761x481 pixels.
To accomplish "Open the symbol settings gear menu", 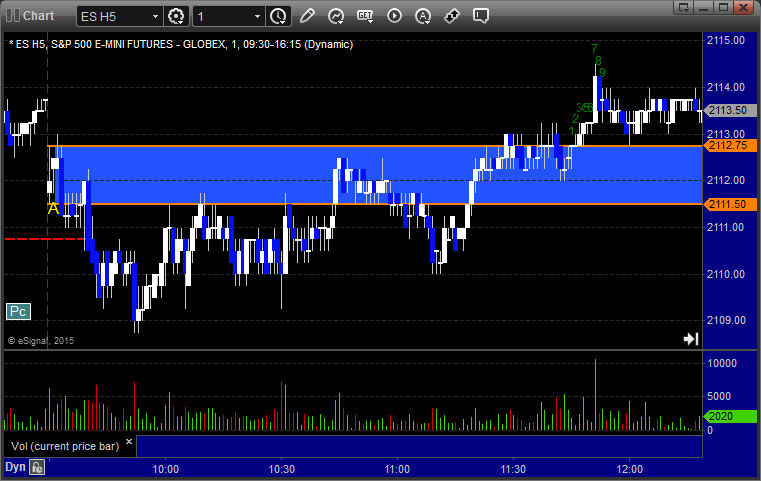I will click(175, 16).
